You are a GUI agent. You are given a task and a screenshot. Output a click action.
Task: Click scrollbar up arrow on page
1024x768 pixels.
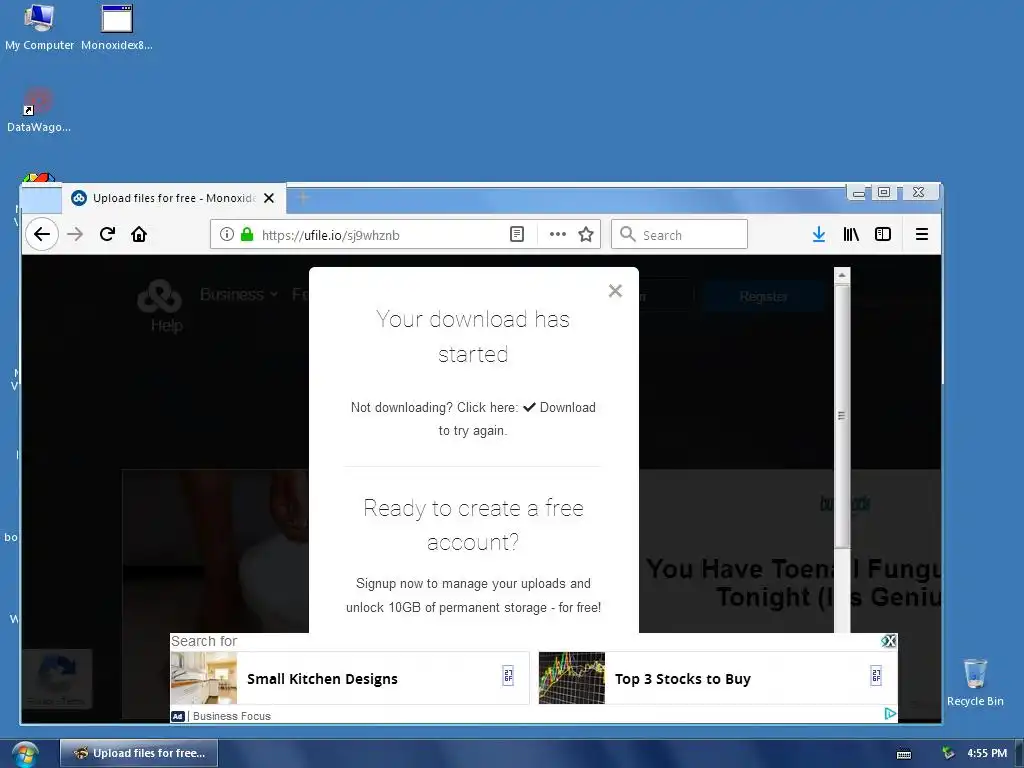coord(842,275)
